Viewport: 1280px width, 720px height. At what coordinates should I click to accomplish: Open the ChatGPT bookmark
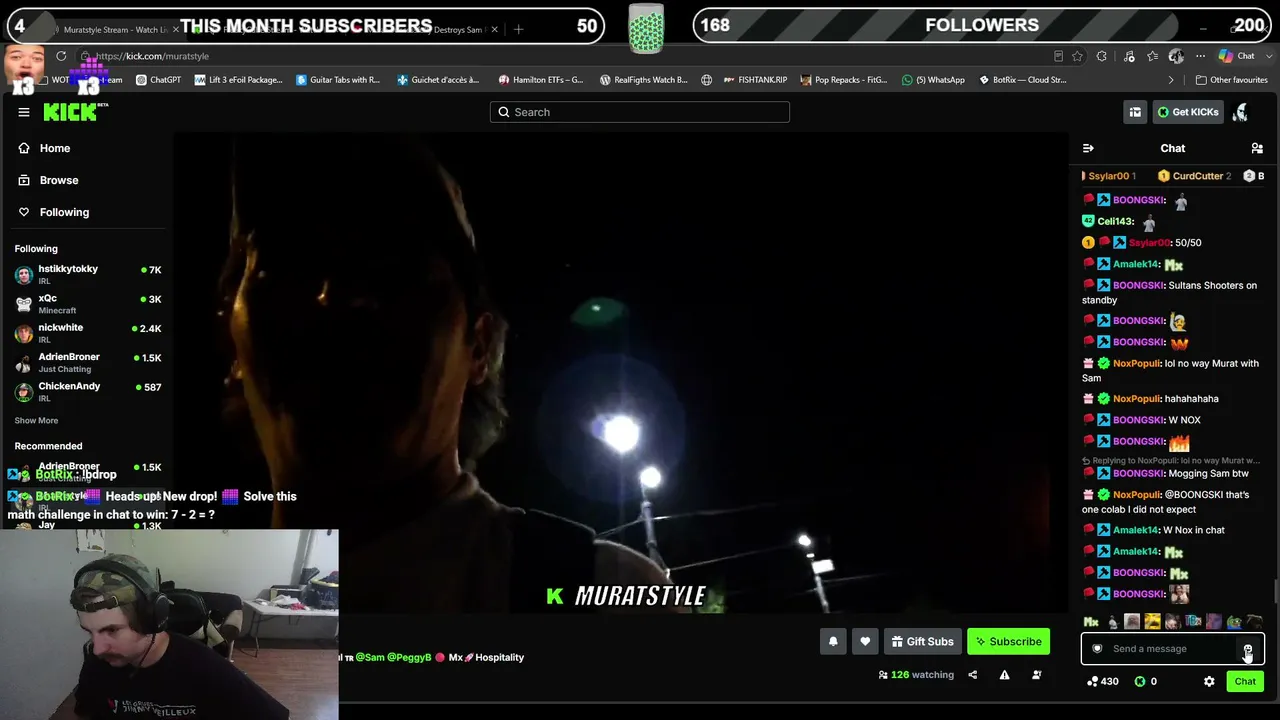click(x=158, y=80)
